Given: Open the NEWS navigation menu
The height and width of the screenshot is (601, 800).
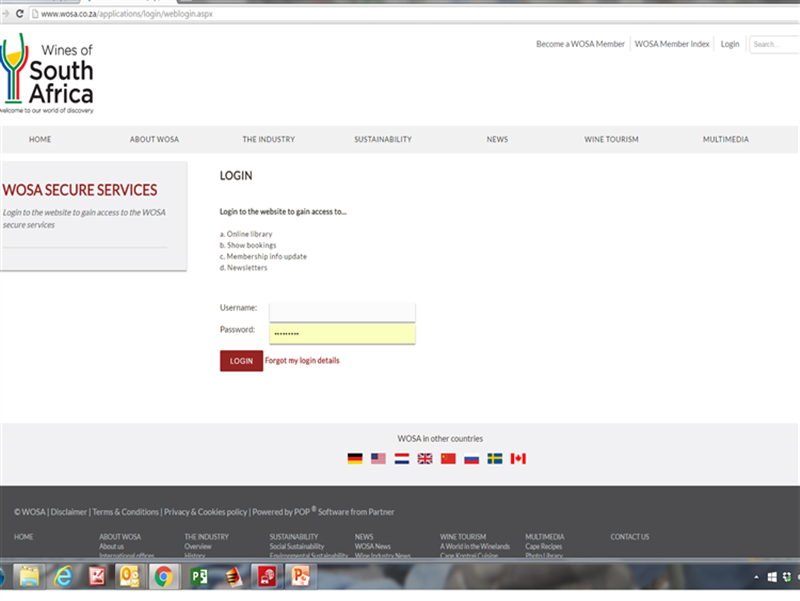Looking at the screenshot, I should point(497,139).
